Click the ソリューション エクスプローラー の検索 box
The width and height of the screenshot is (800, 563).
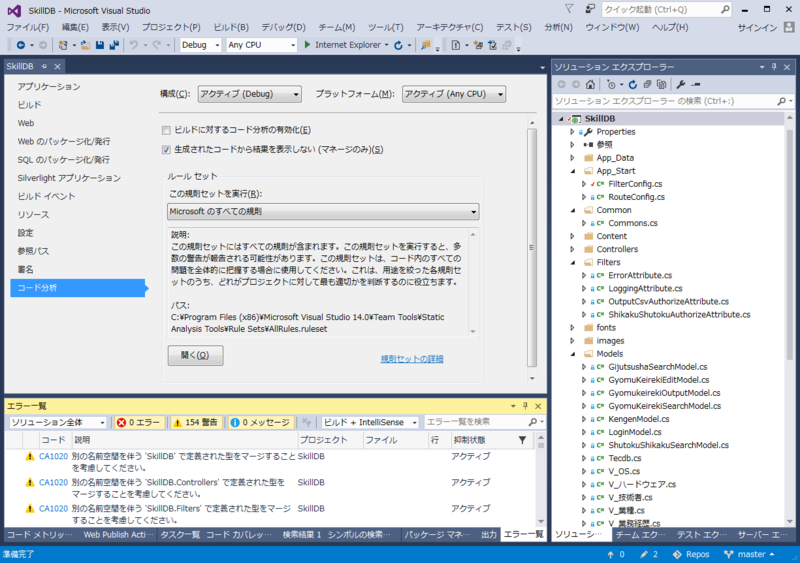[x=665, y=101]
